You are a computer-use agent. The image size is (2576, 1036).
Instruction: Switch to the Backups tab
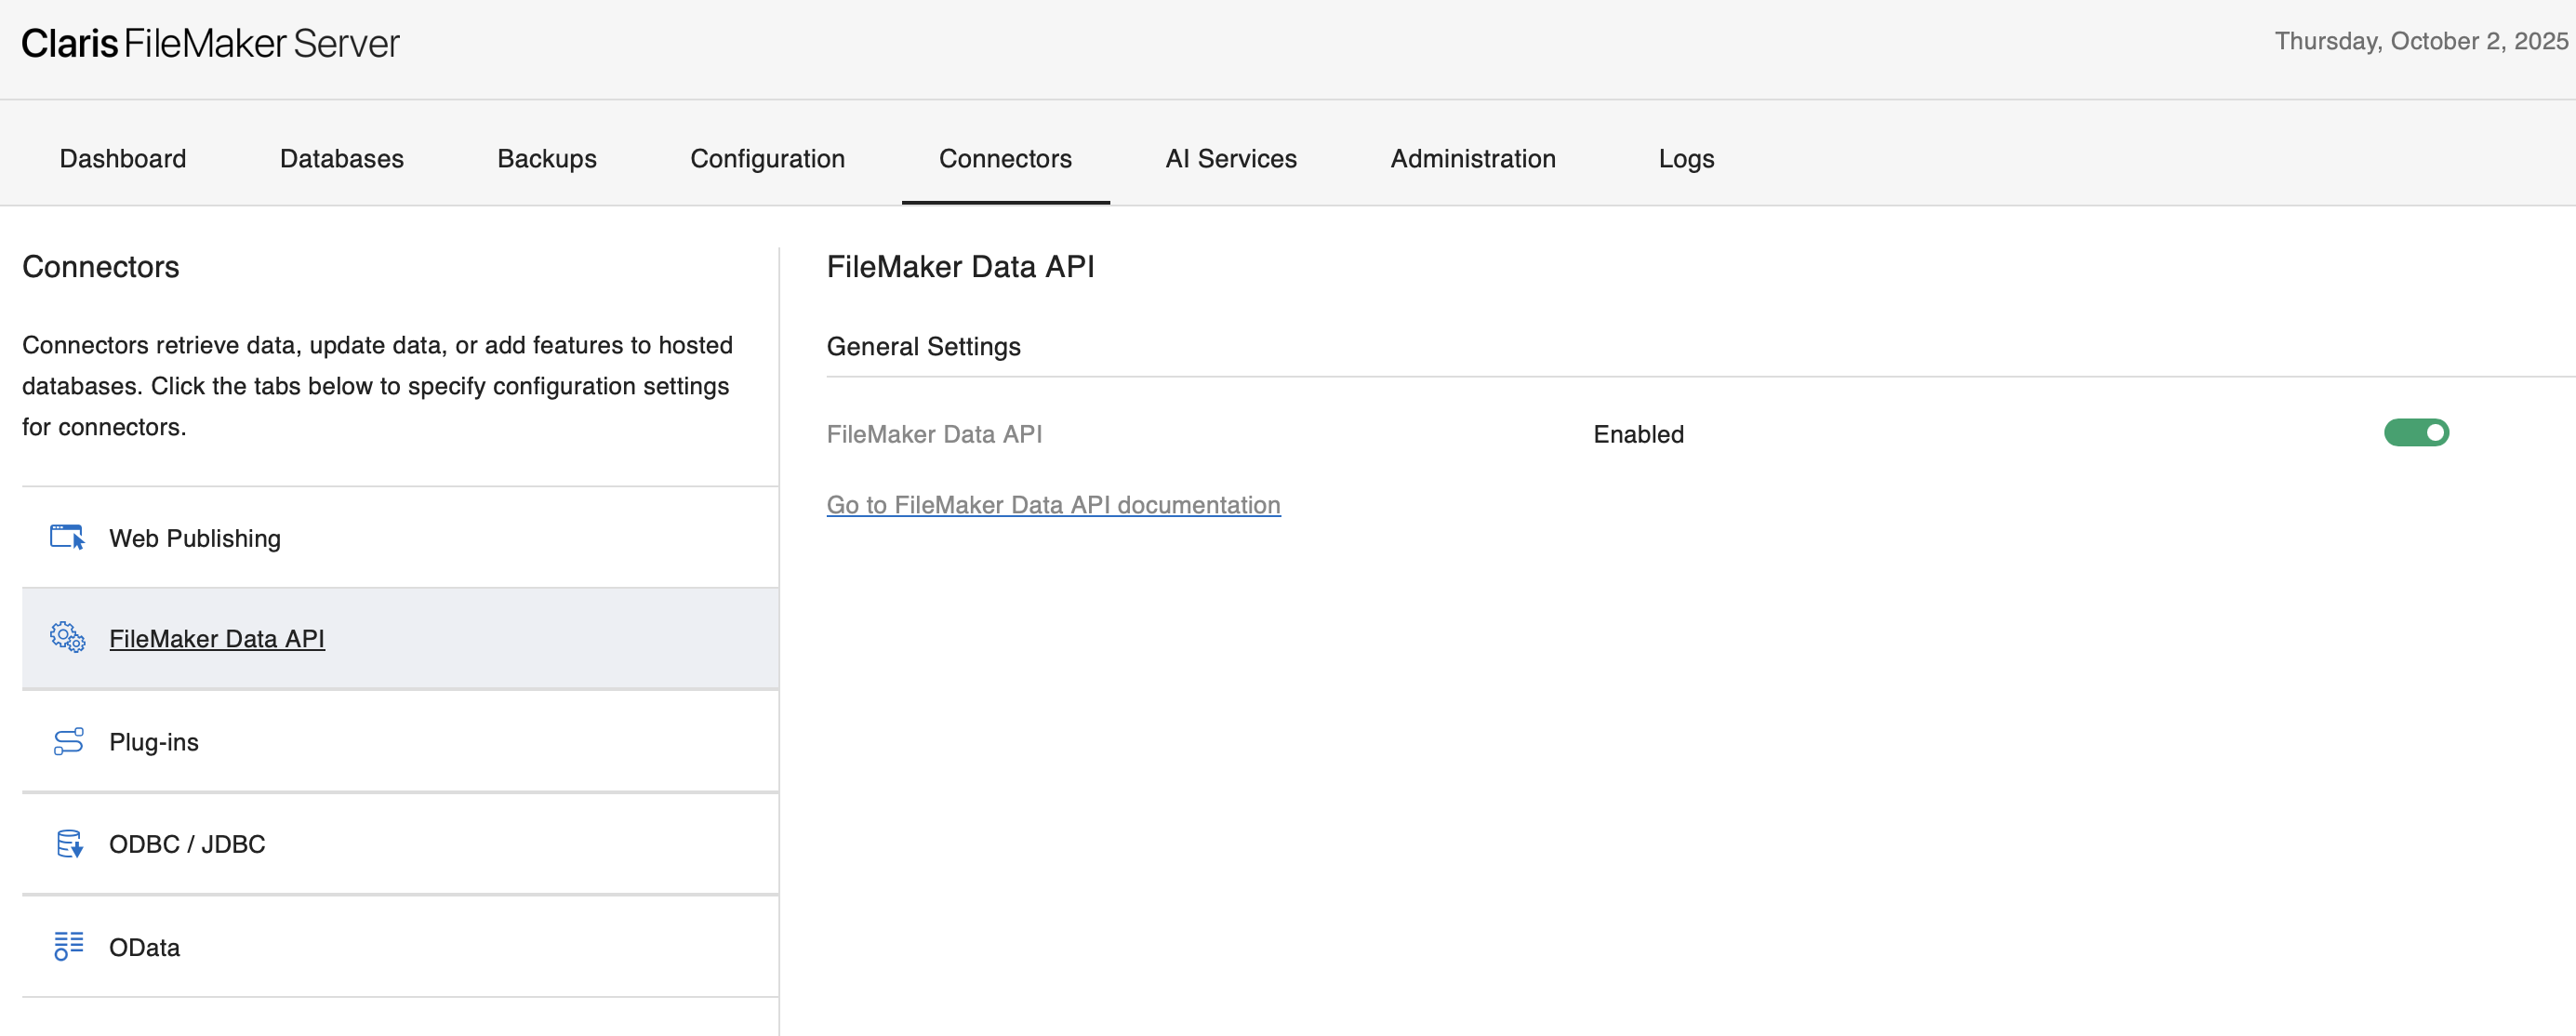[546, 158]
